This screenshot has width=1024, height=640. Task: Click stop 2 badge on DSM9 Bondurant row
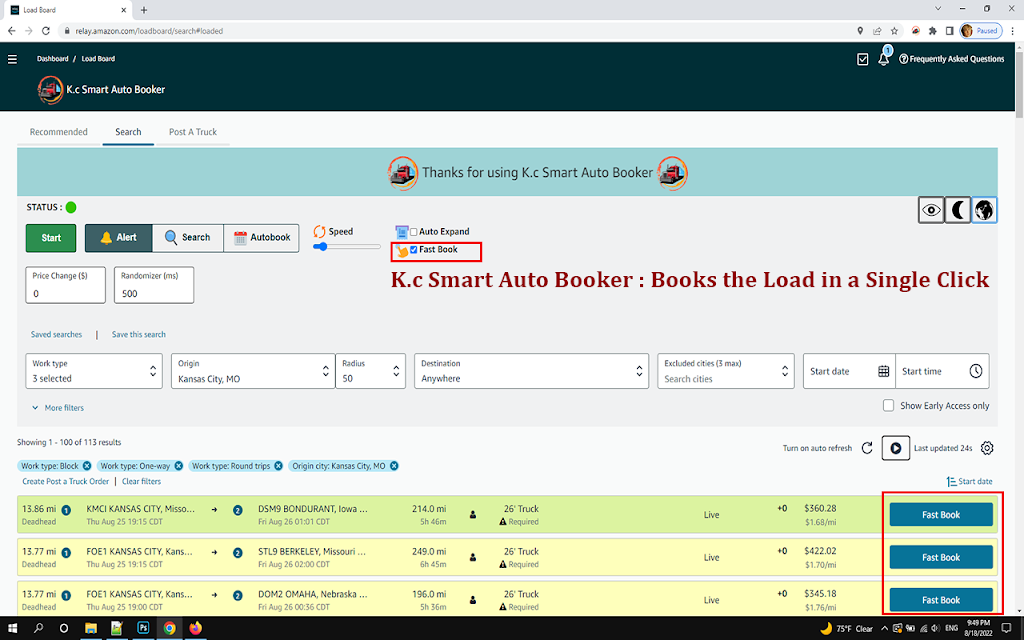[x=238, y=510]
